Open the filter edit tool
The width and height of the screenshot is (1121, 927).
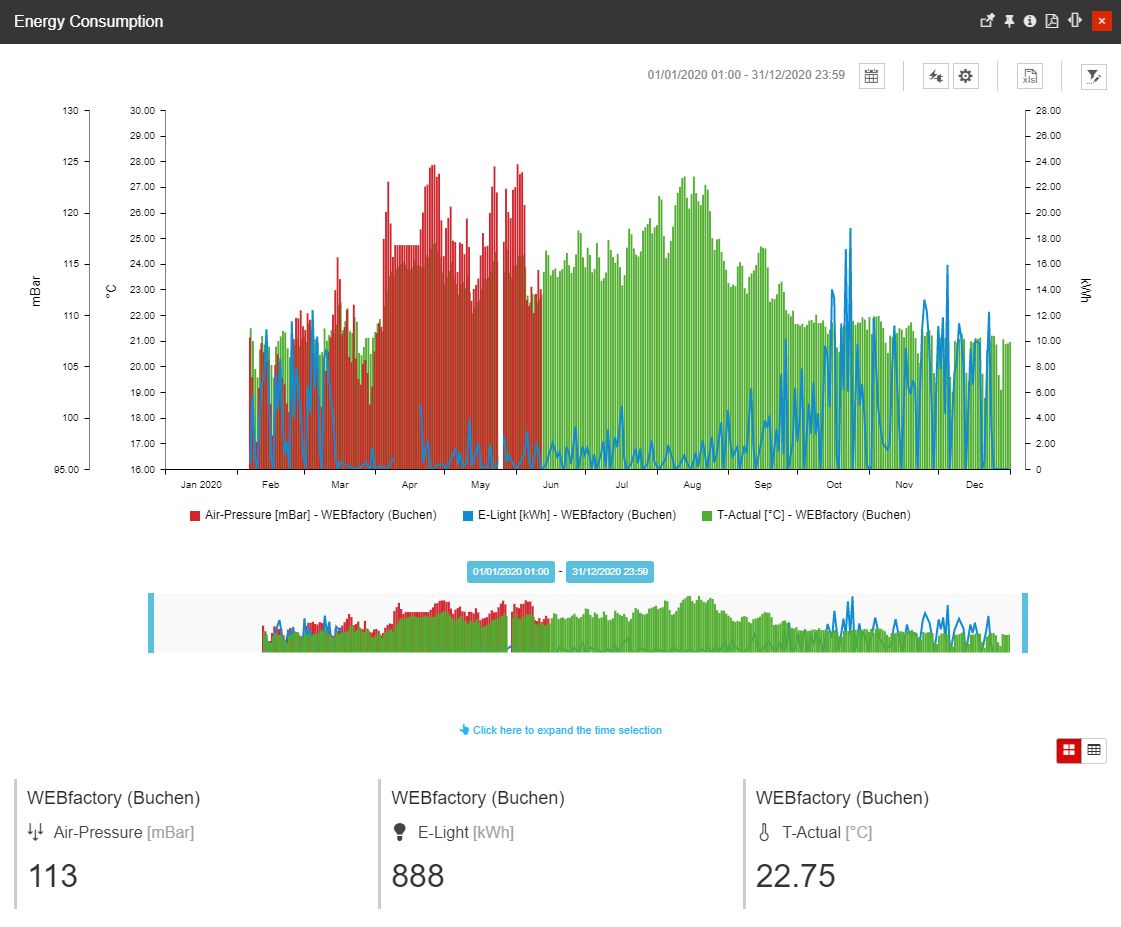tap(1094, 76)
